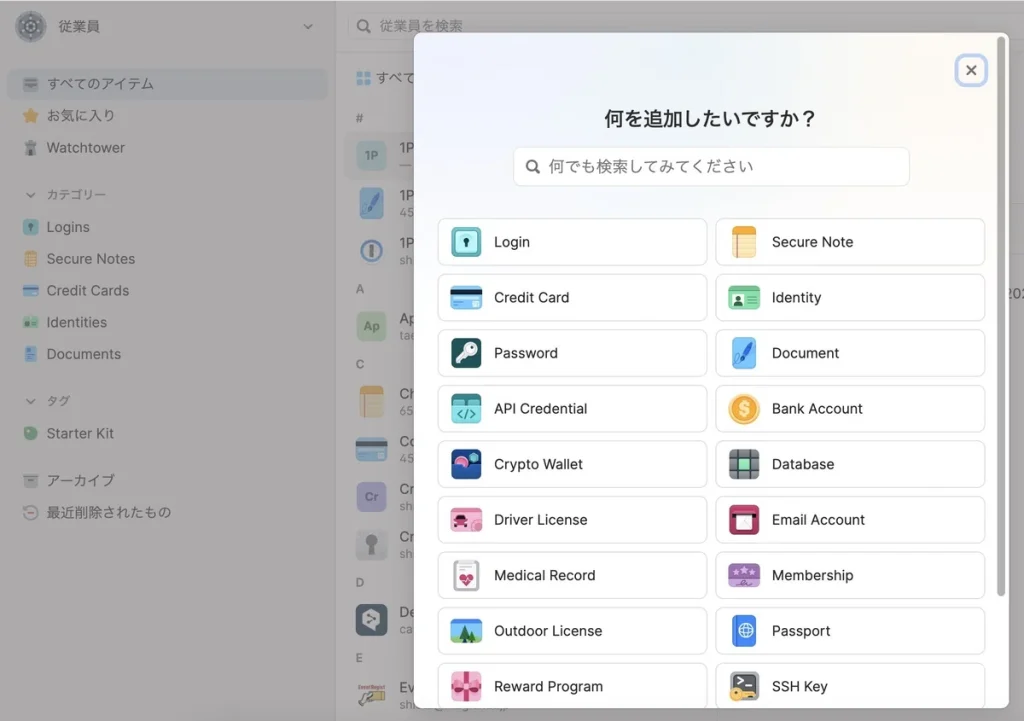Click the Passport globe icon
The height and width of the screenshot is (721, 1024).
(x=744, y=631)
